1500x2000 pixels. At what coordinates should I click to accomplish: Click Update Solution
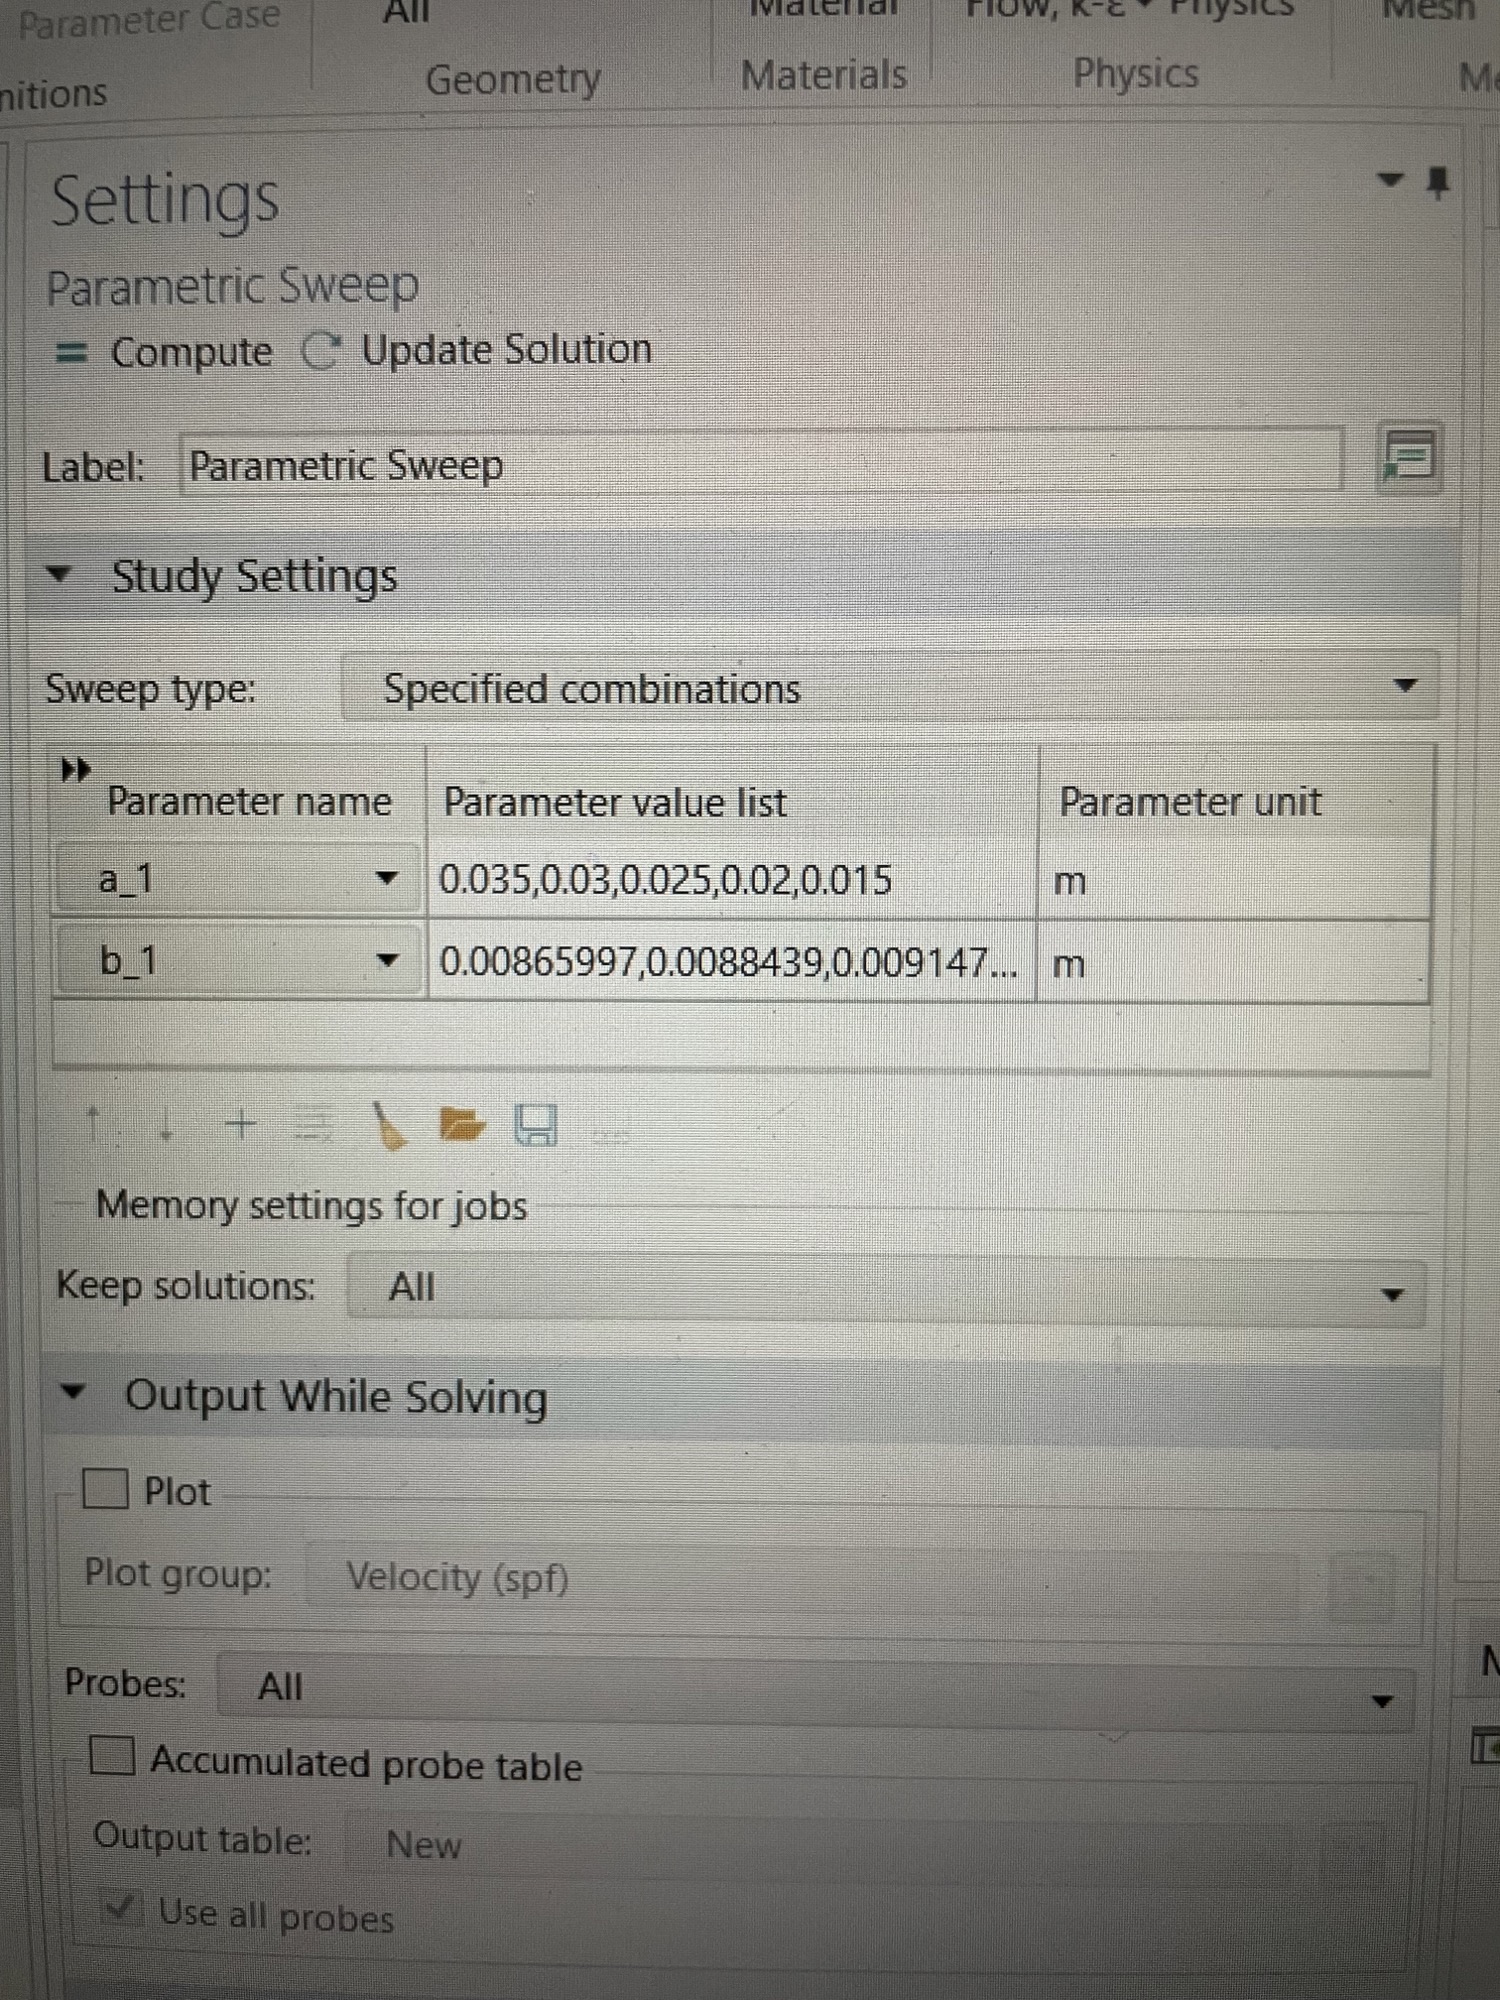tap(478, 350)
